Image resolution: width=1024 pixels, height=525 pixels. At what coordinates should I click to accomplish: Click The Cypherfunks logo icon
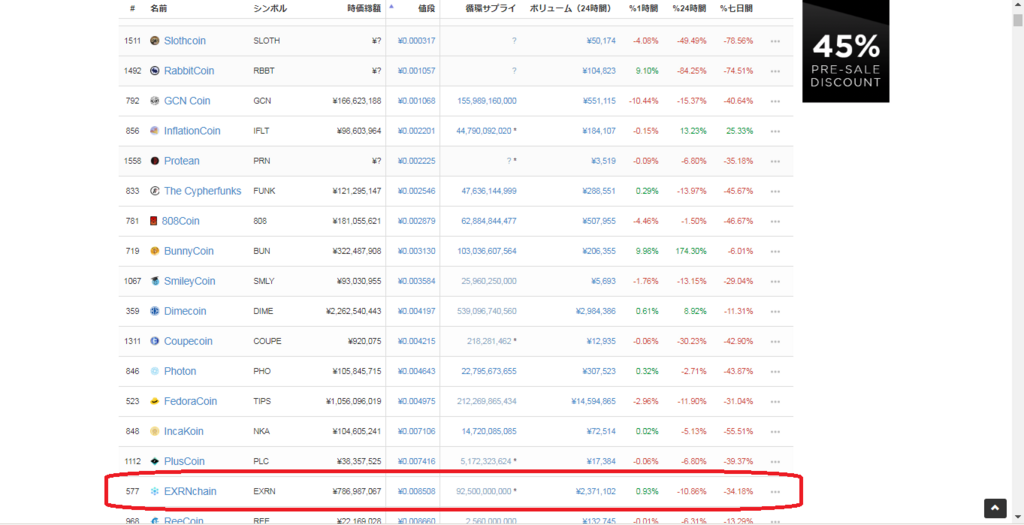click(x=155, y=191)
